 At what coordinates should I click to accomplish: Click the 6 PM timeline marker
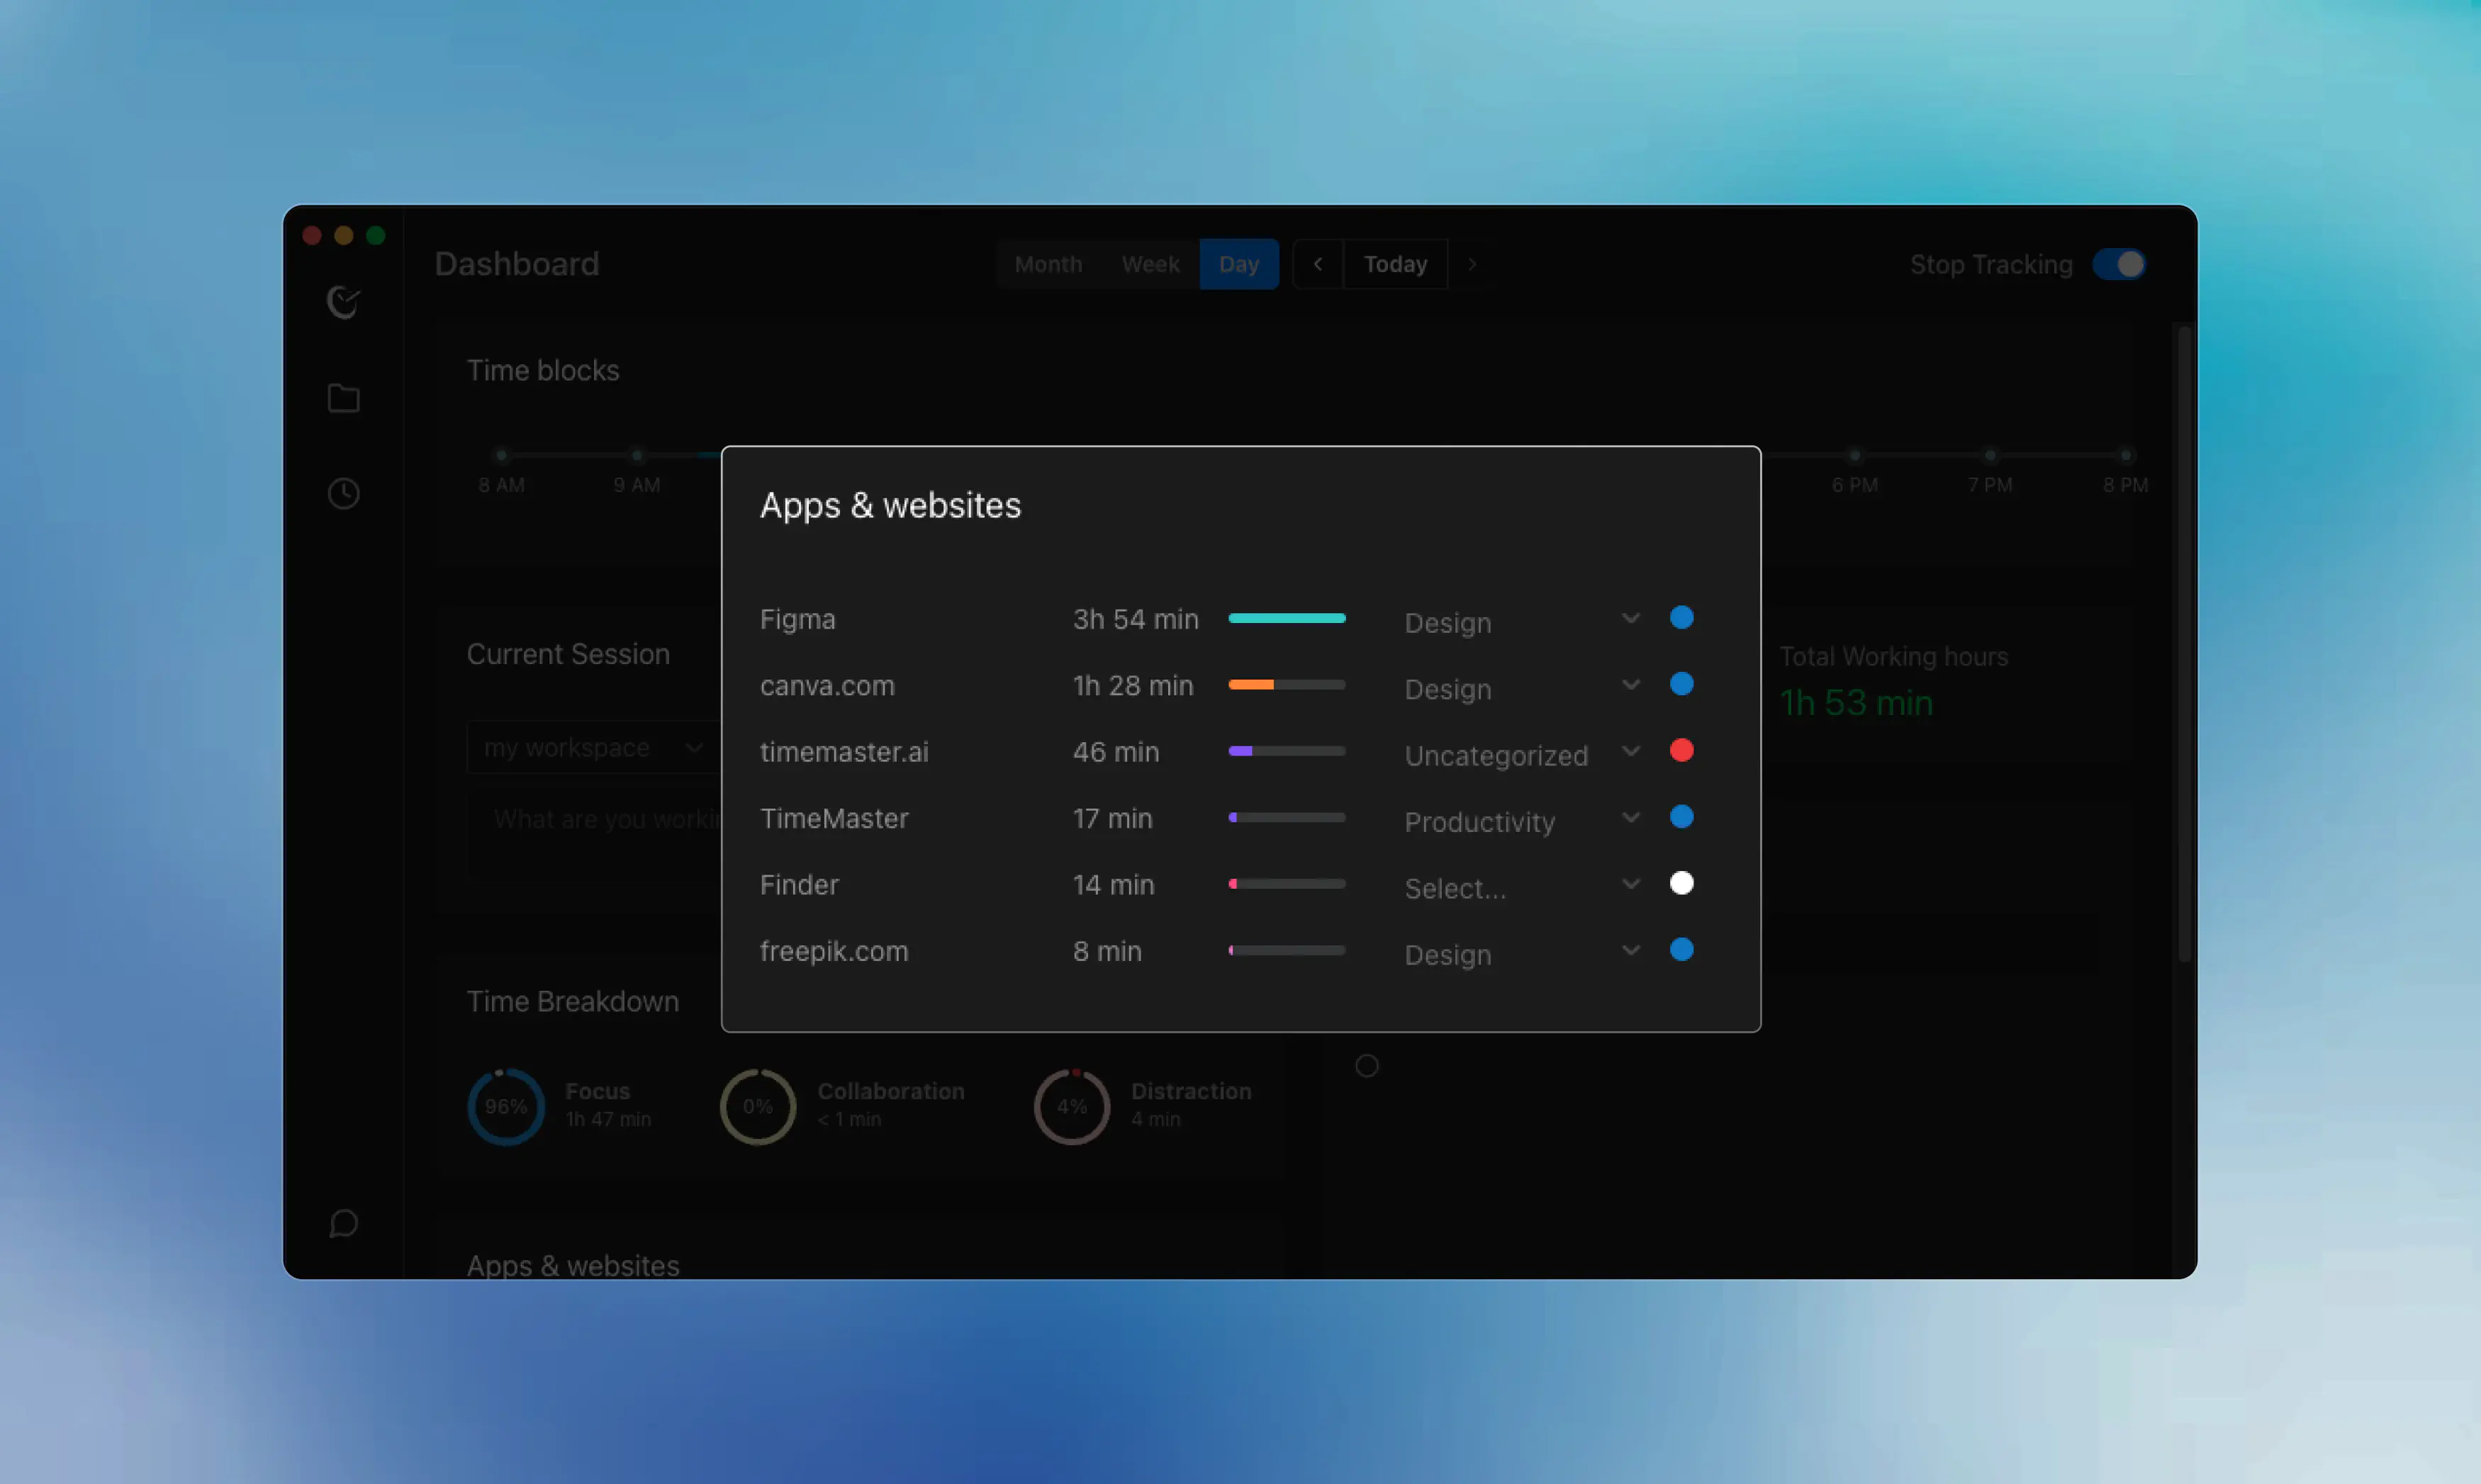click(x=1855, y=455)
